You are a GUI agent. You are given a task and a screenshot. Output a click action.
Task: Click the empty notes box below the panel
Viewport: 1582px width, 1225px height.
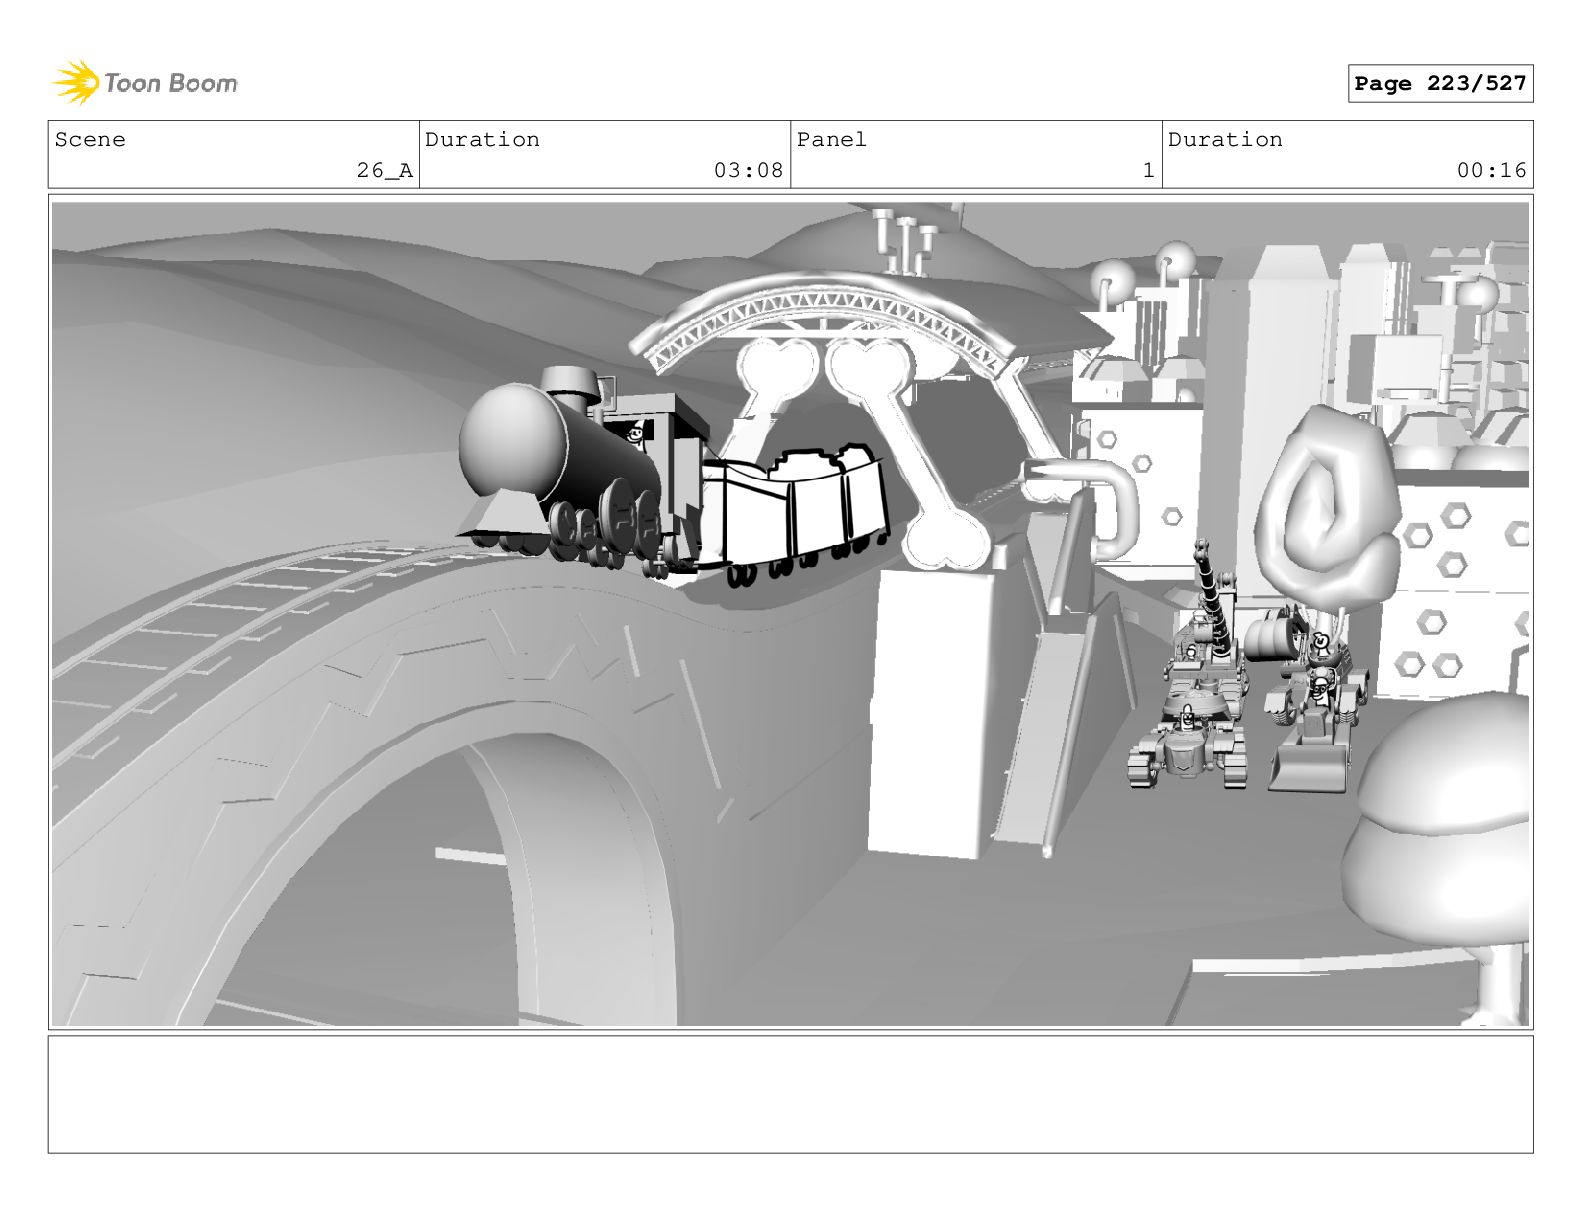790,1094
